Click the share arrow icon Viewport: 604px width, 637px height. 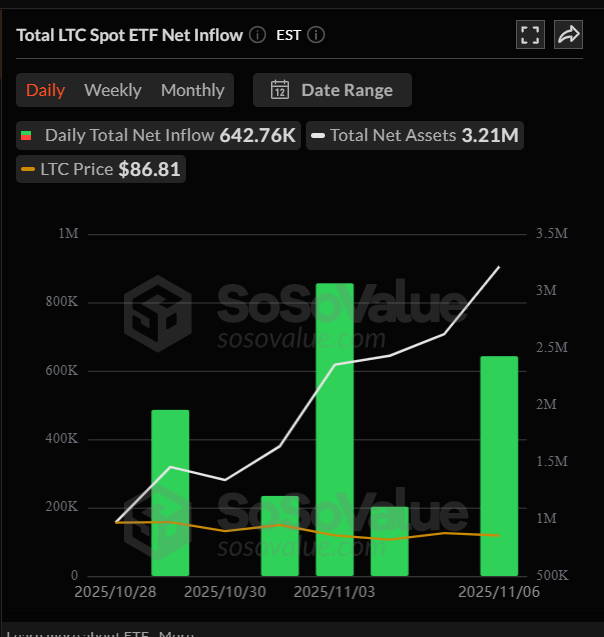coord(568,35)
